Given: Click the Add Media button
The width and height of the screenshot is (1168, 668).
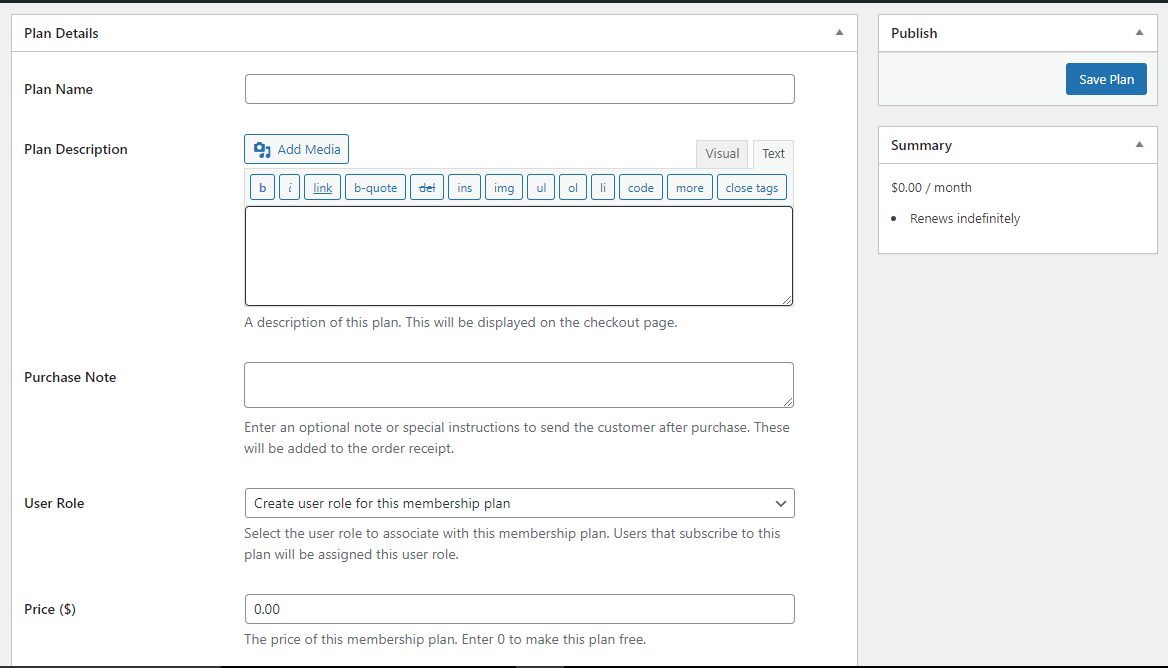Looking at the screenshot, I should pos(296,149).
